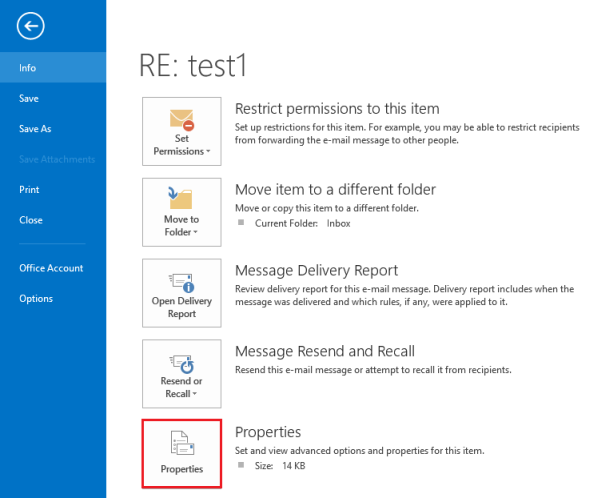Click the Move to Folder icon
This screenshot has width=602, height=498.
click(180, 198)
